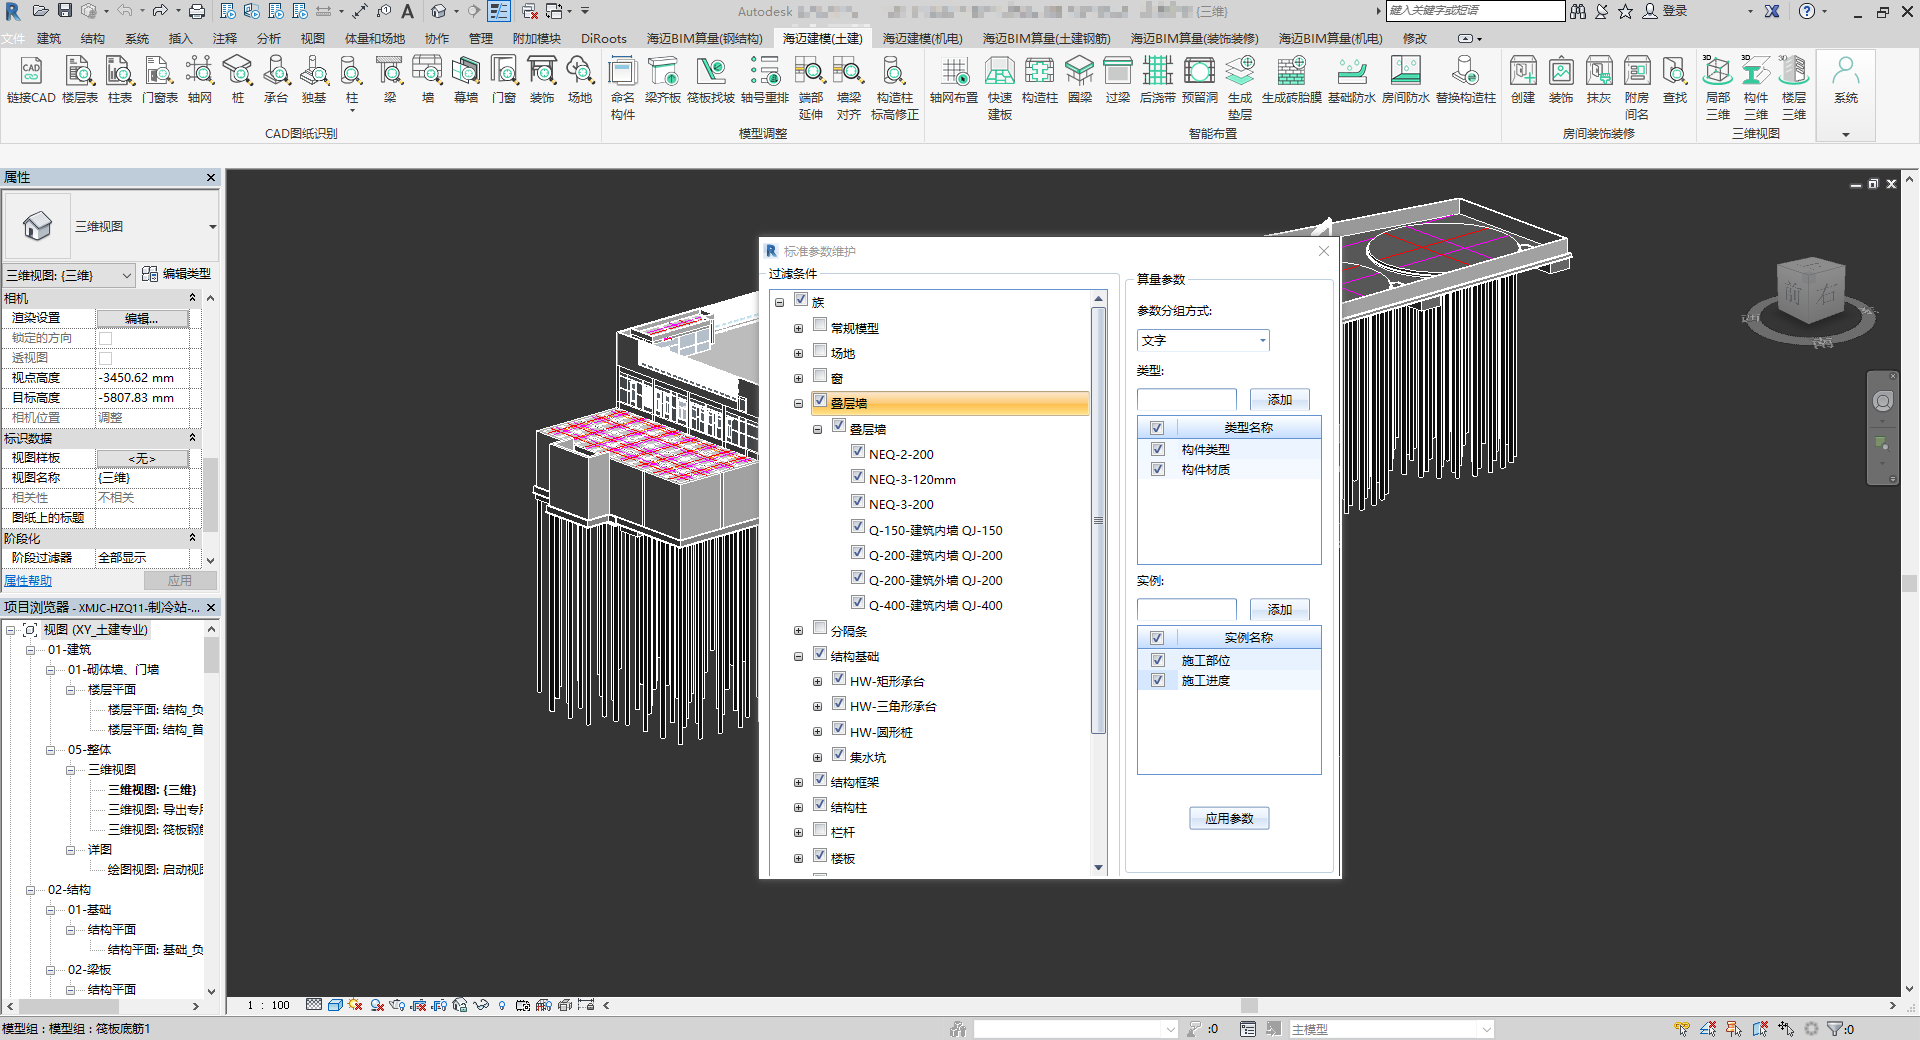Click the 轴号重排 tool
1920x1040 pixels.
(765, 80)
